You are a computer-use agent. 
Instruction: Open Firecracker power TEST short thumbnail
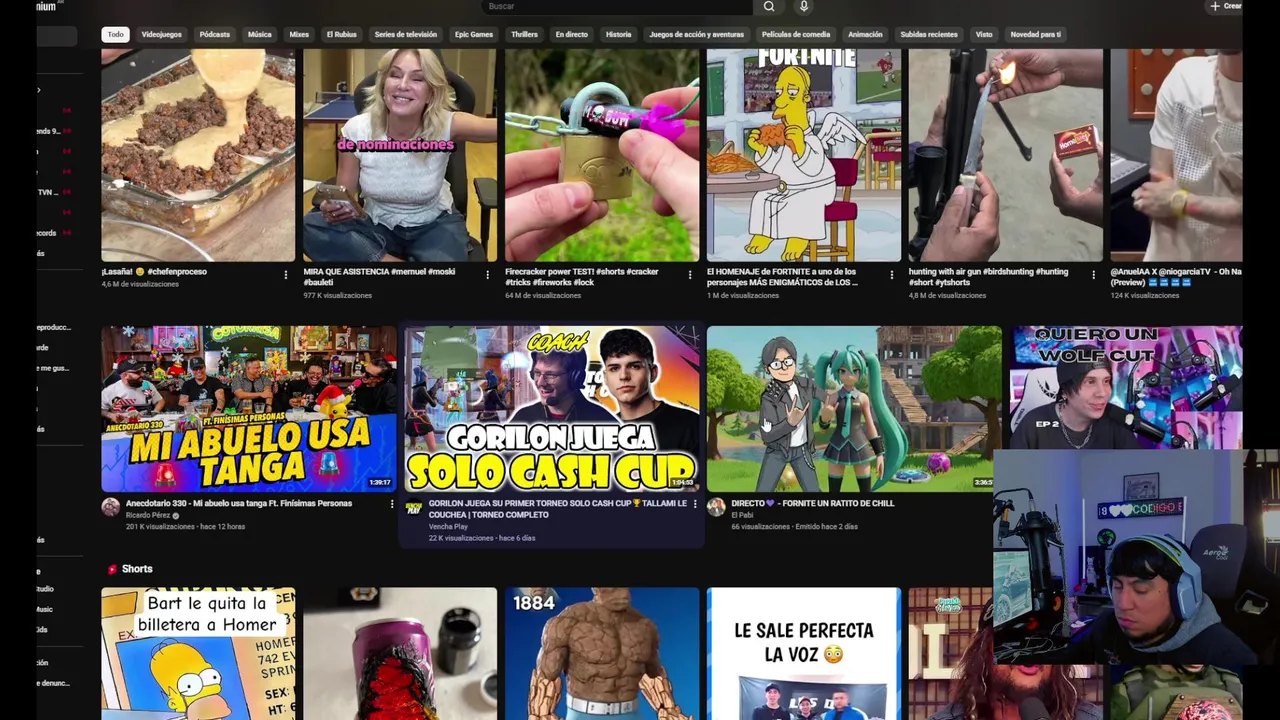point(602,155)
